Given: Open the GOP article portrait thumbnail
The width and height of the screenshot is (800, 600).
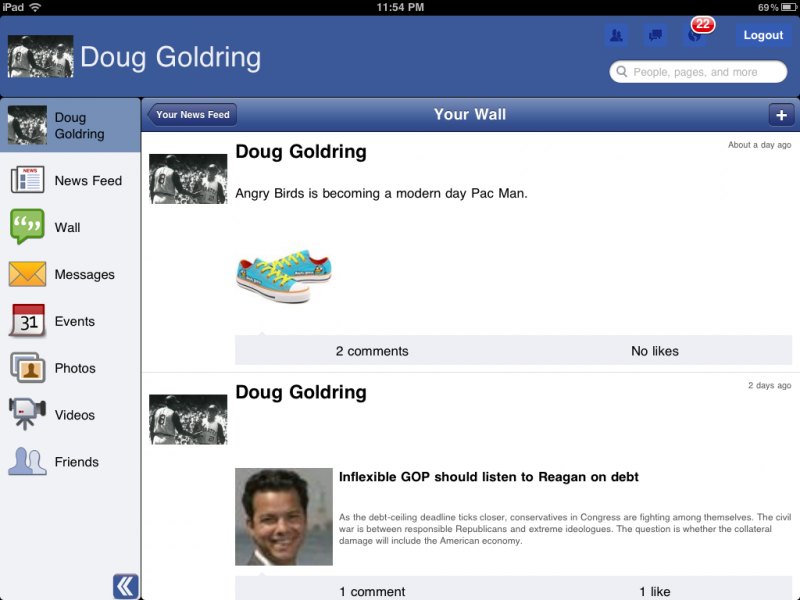Looking at the screenshot, I should click(284, 516).
